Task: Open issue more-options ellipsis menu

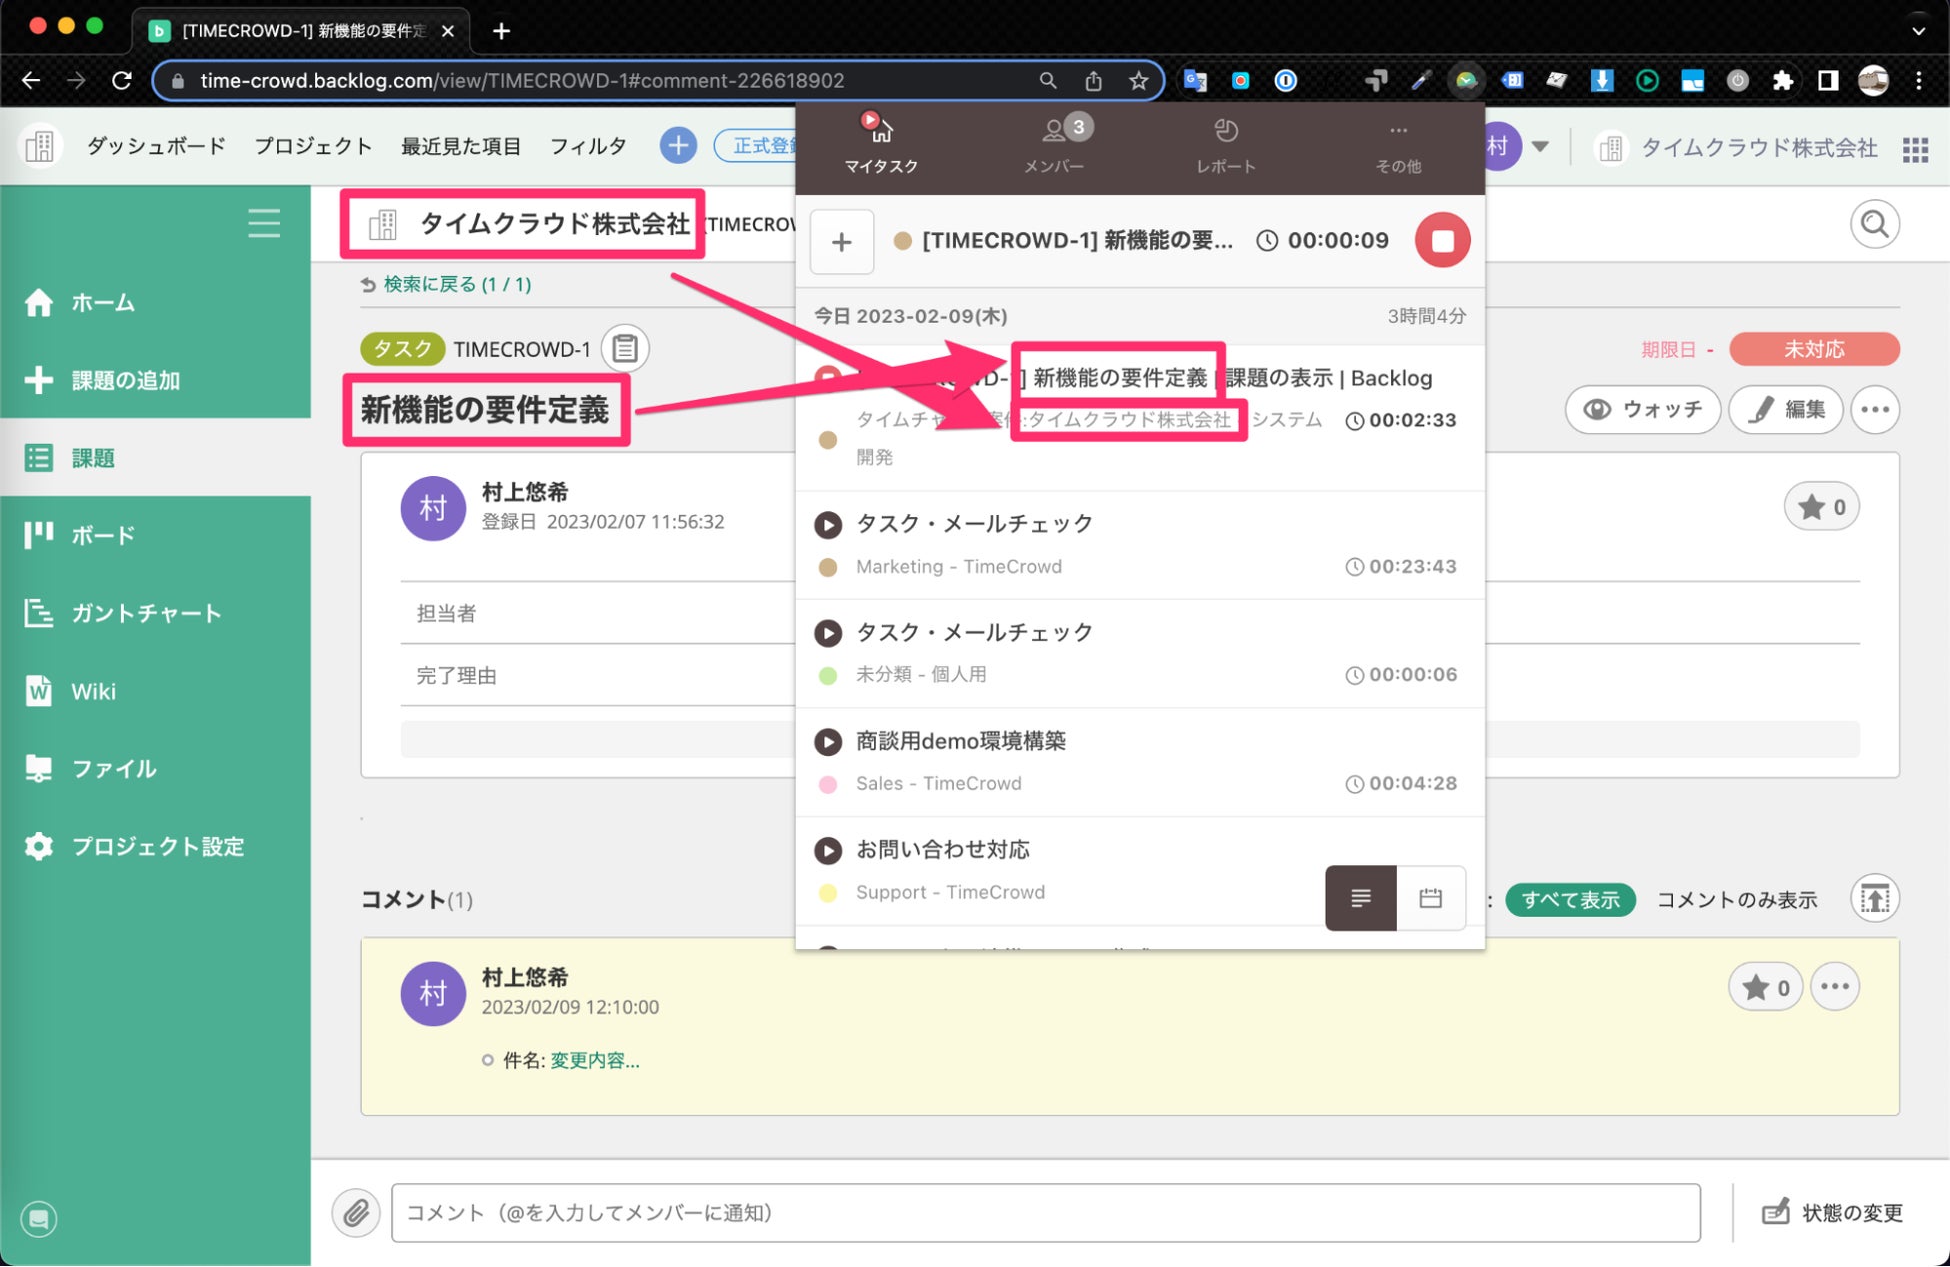Action: [x=1874, y=409]
